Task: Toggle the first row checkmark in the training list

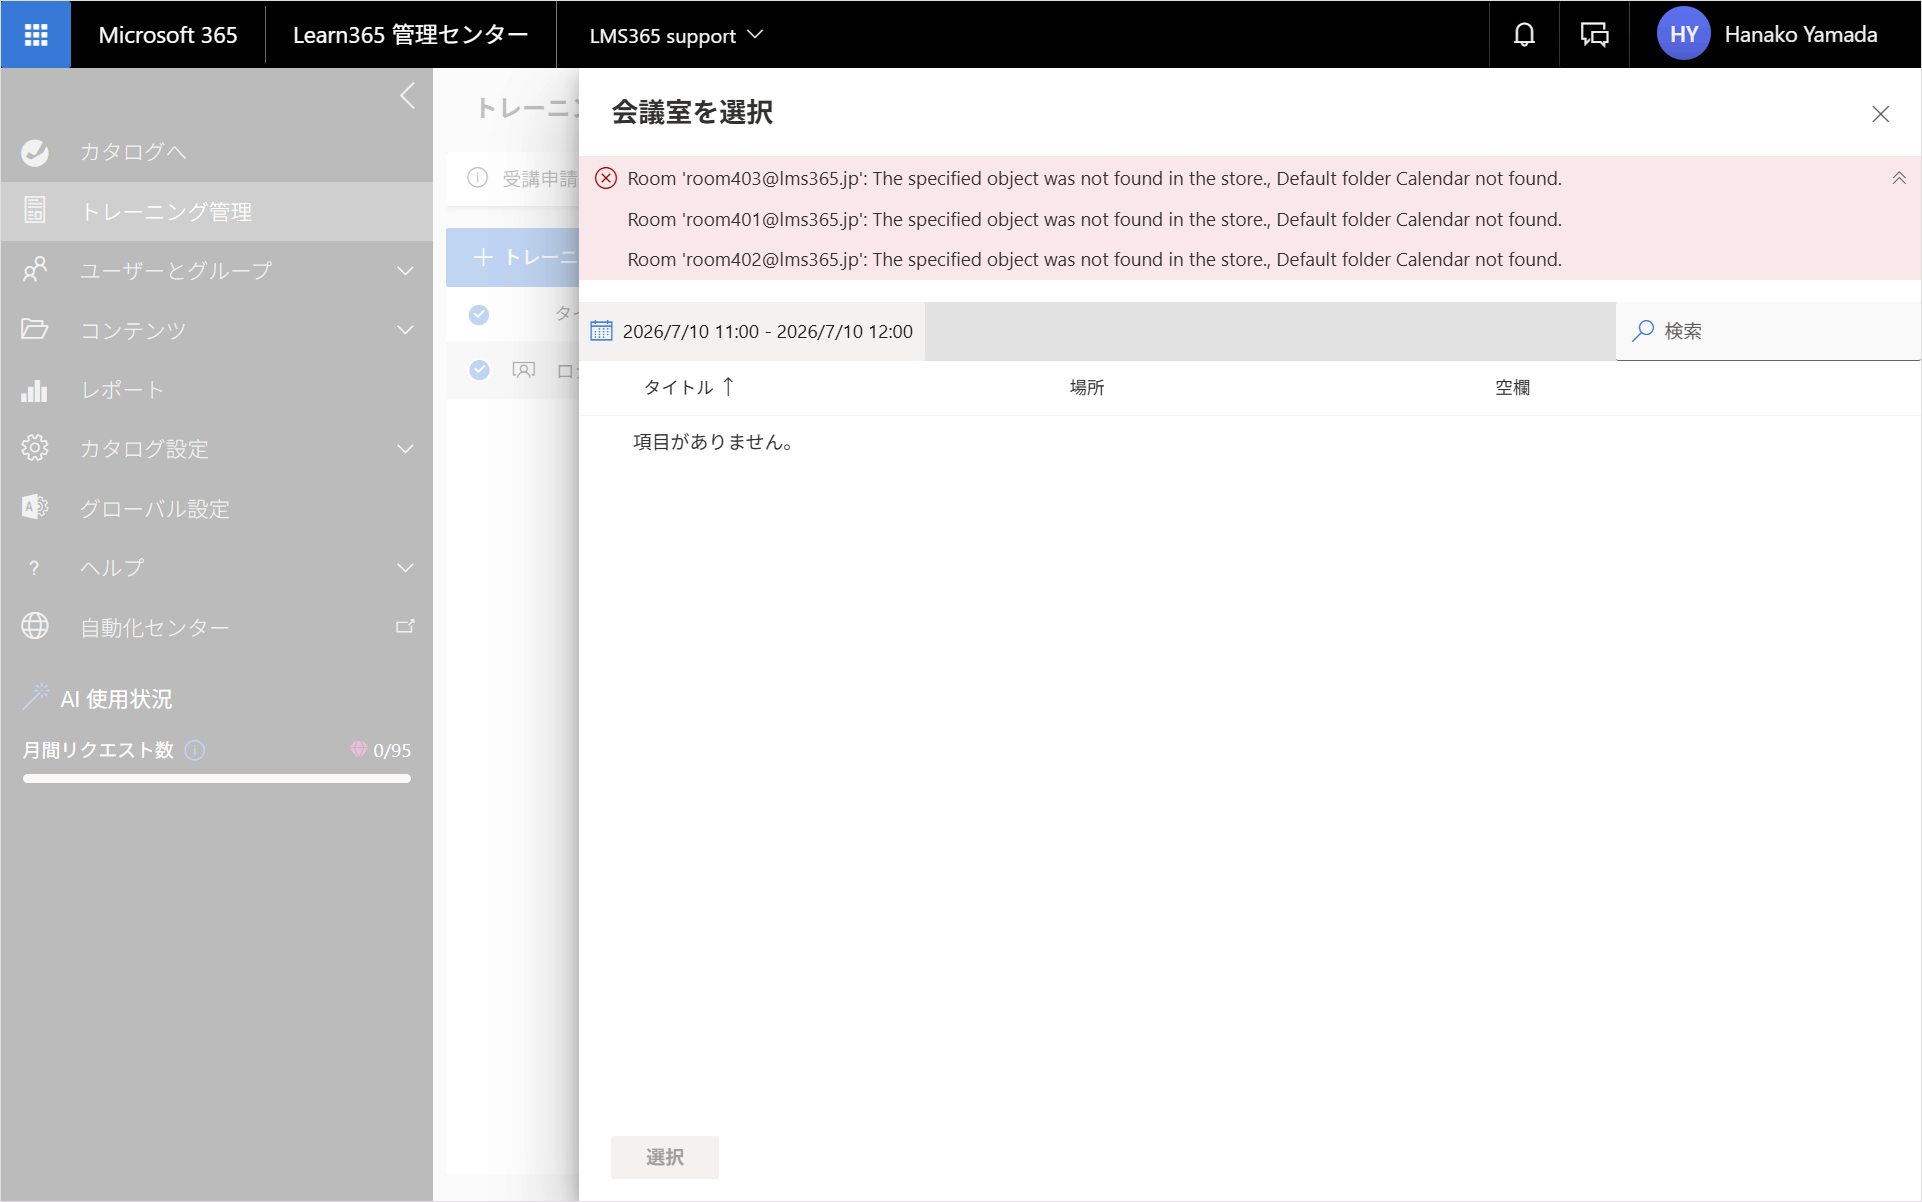Action: click(x=479, y=315)
